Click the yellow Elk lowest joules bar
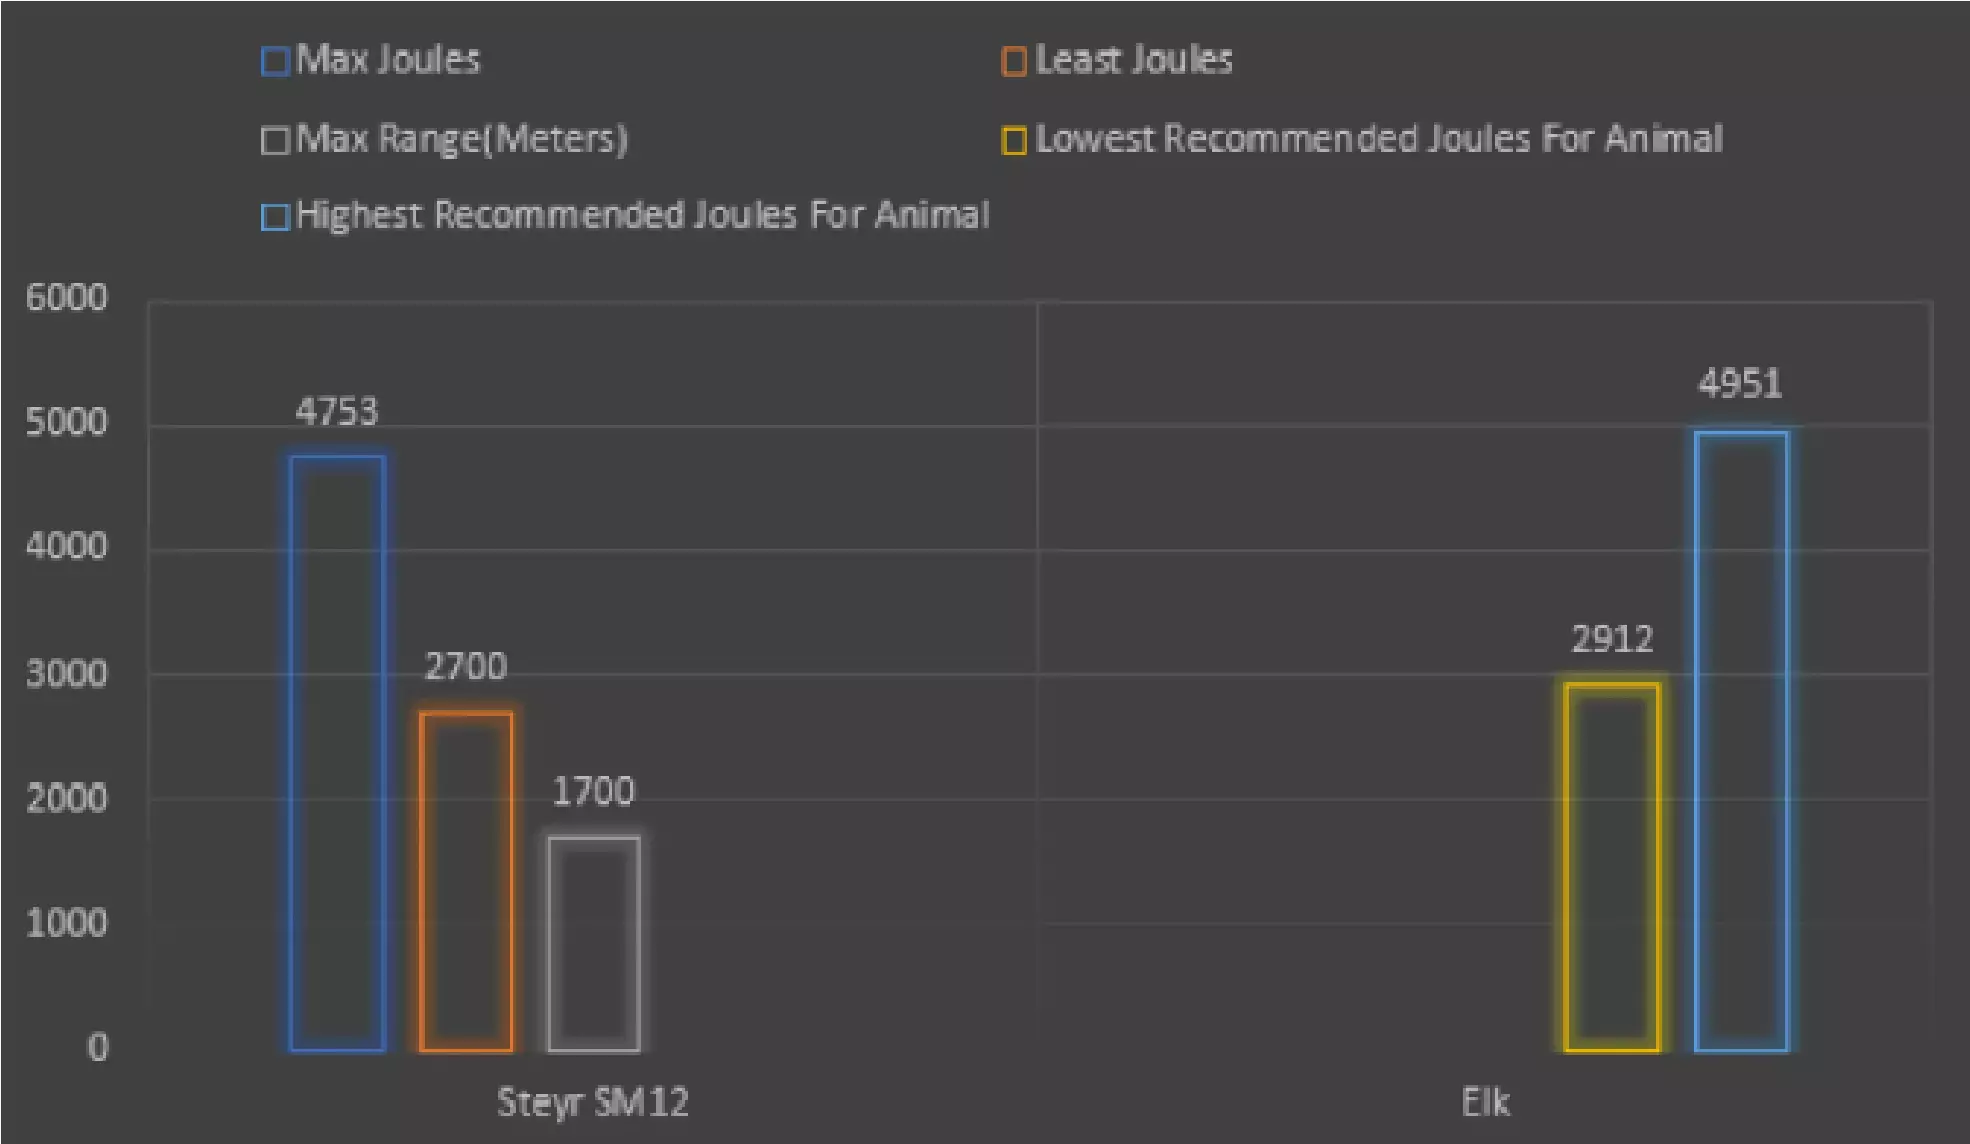The image size is (1970, 1144). (x=1612, y=867)
